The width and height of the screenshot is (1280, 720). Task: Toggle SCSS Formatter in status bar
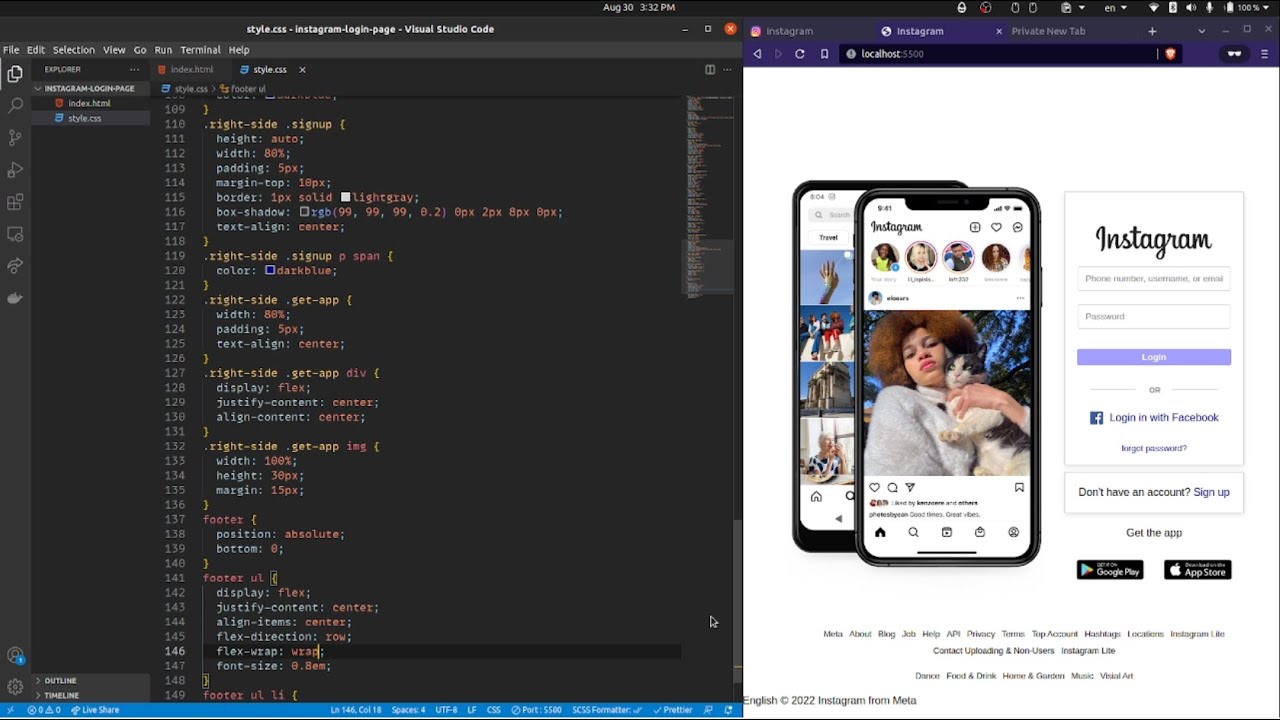[607, 710]
